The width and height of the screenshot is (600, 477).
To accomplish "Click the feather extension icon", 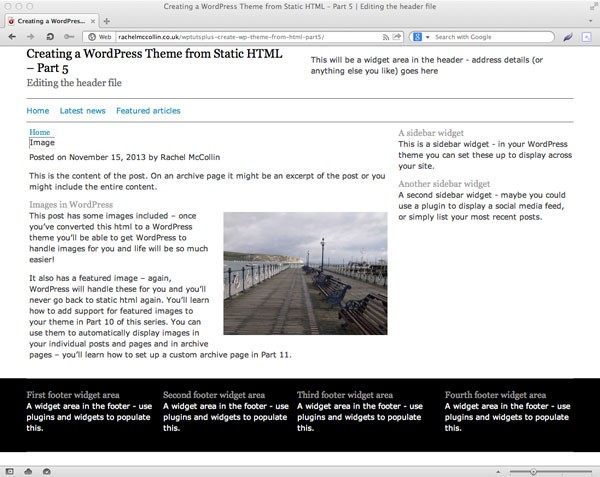I will click(x=568, y=37).
